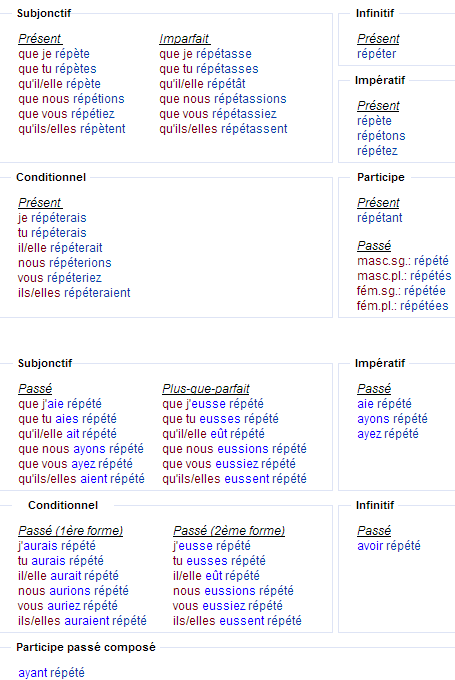Click 'que nous eussions répété' in Plus-que-parfait

234,448
